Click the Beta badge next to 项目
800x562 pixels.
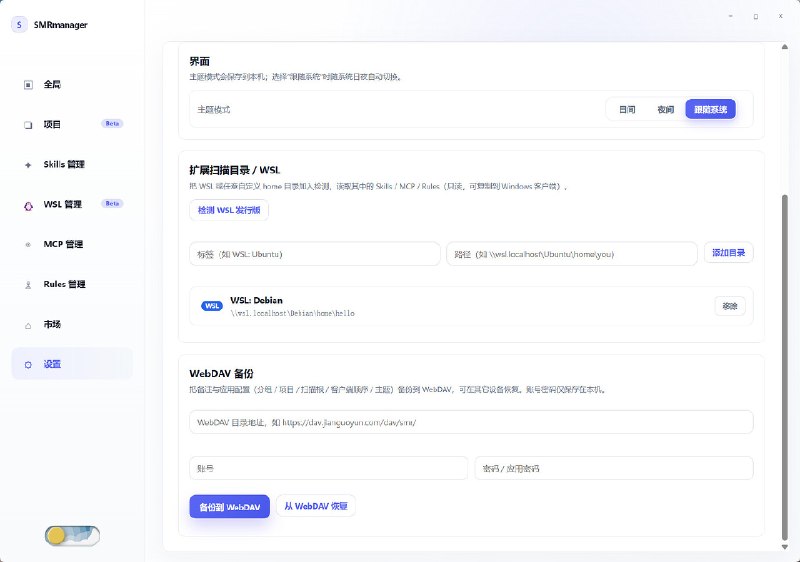point(112,123)
